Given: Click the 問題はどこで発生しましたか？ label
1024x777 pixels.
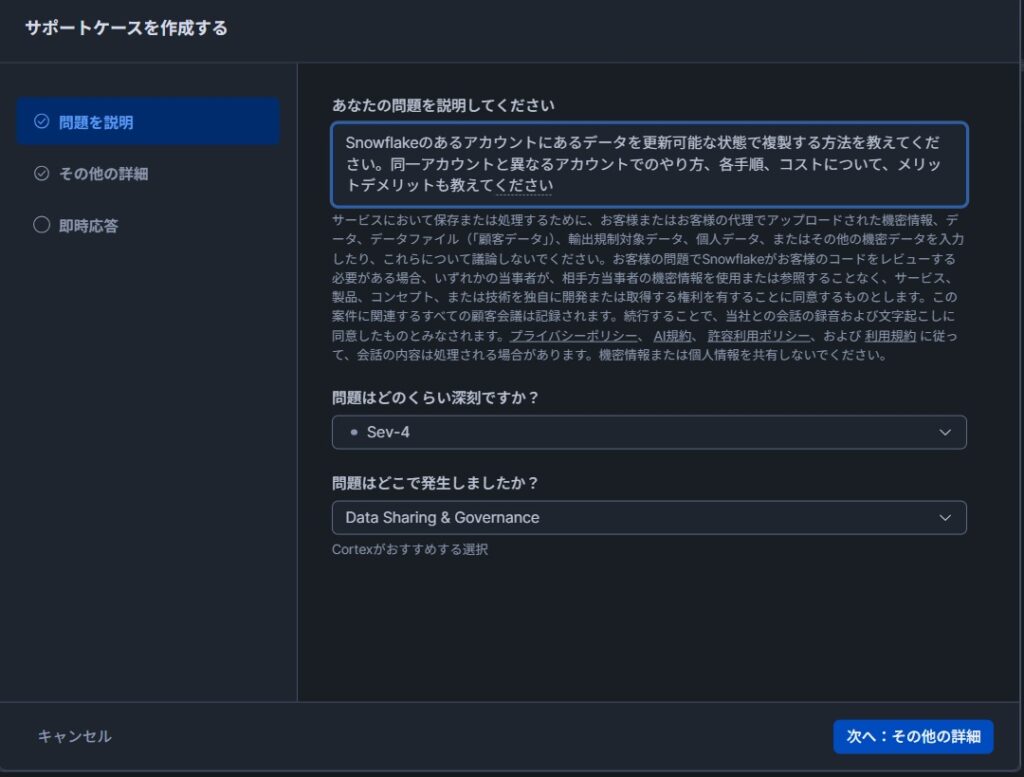Looking at the screenshot, I should [436, 483].
